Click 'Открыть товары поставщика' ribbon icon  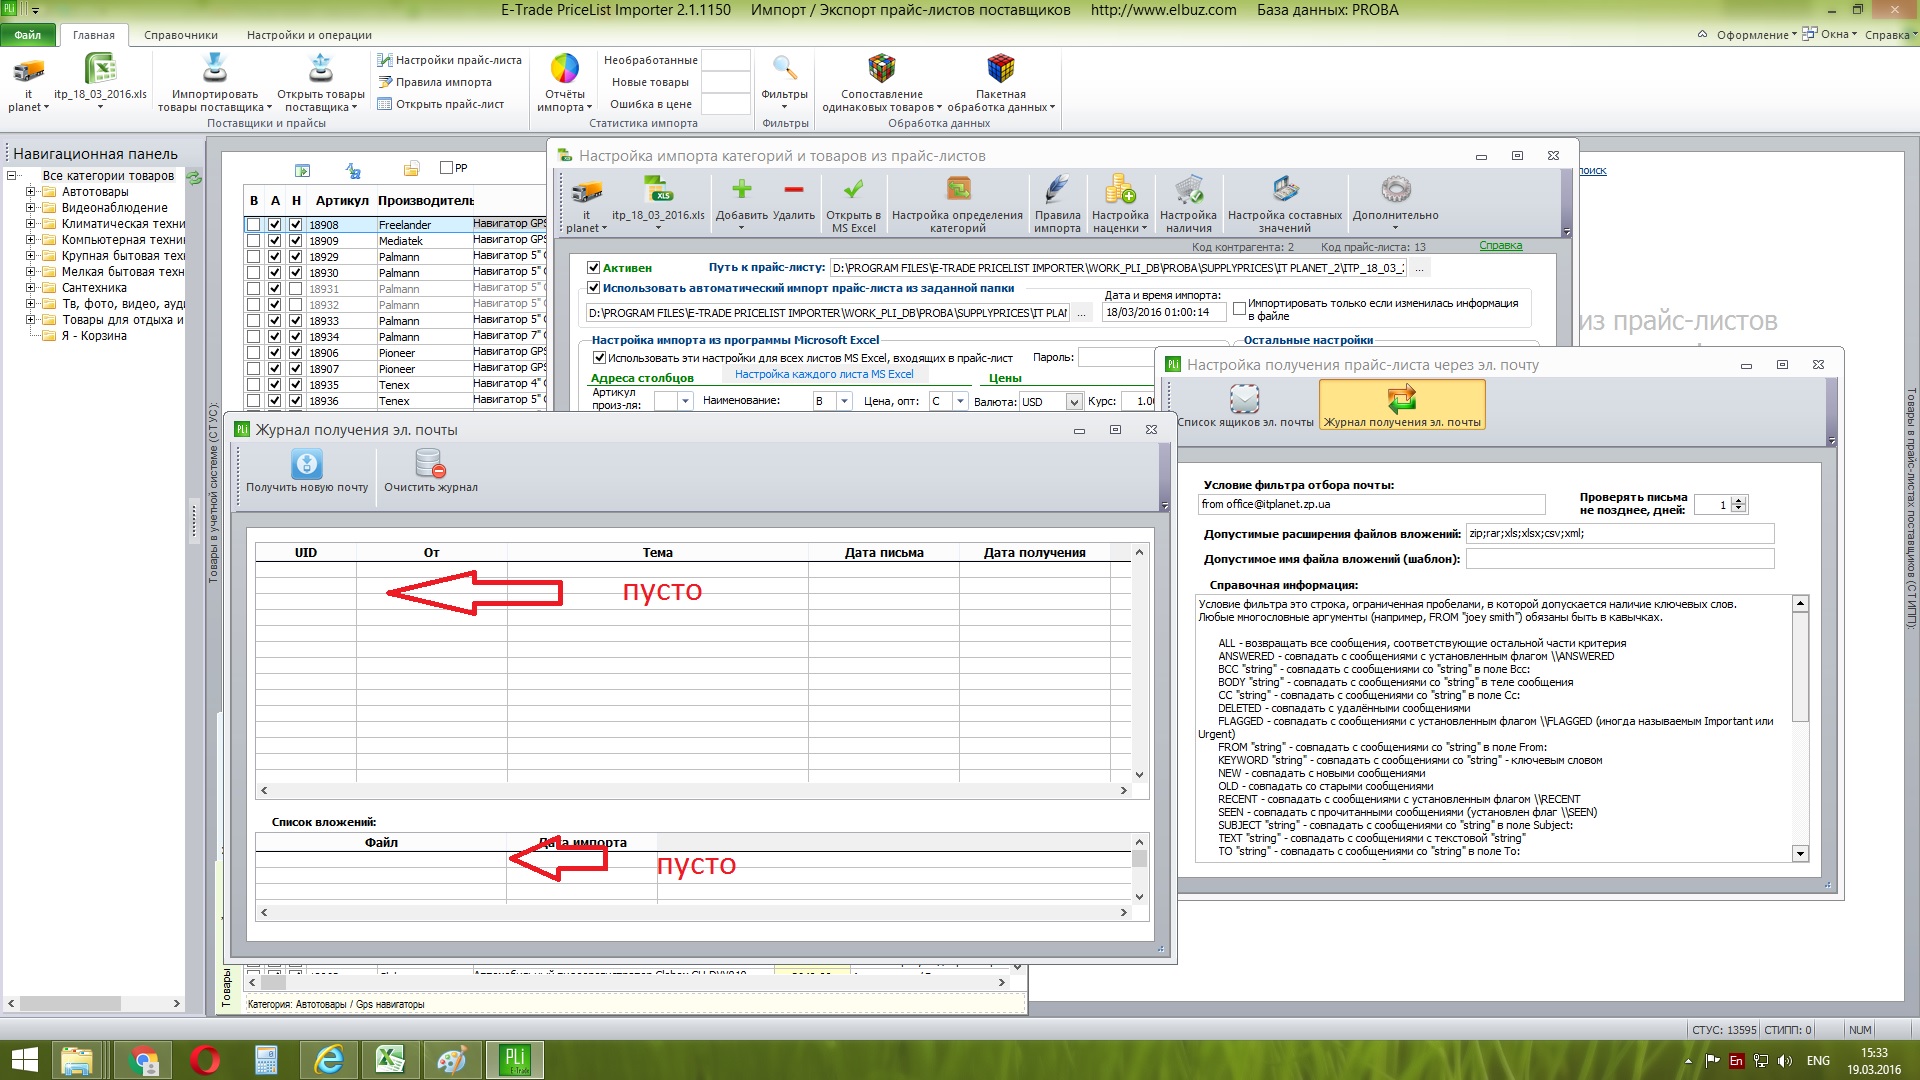[321, 69]
